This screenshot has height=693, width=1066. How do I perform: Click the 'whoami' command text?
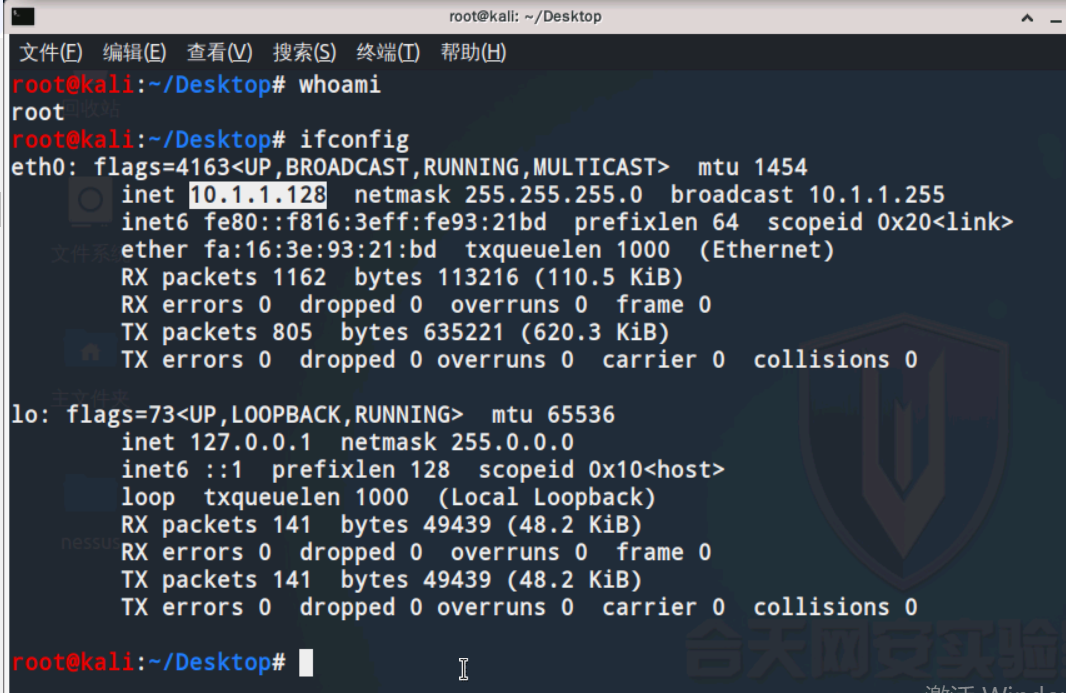point(340,85)
